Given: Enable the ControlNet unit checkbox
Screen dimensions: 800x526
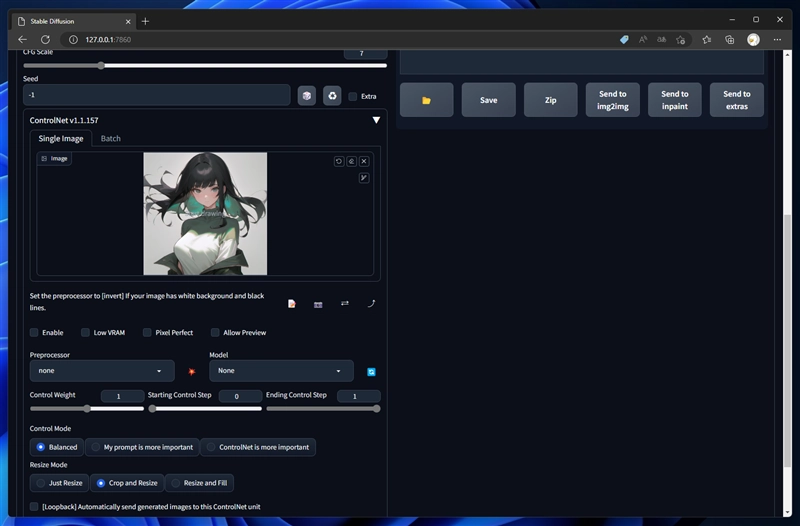Looking at the screenshot, I should [x=35, y=332].
